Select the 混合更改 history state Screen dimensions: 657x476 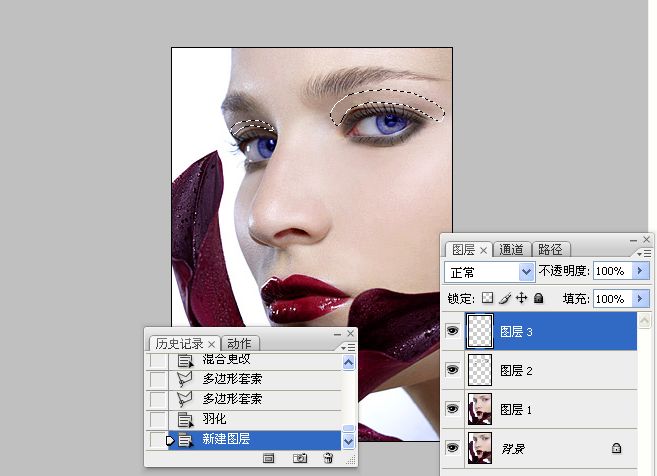pos(255,360)
